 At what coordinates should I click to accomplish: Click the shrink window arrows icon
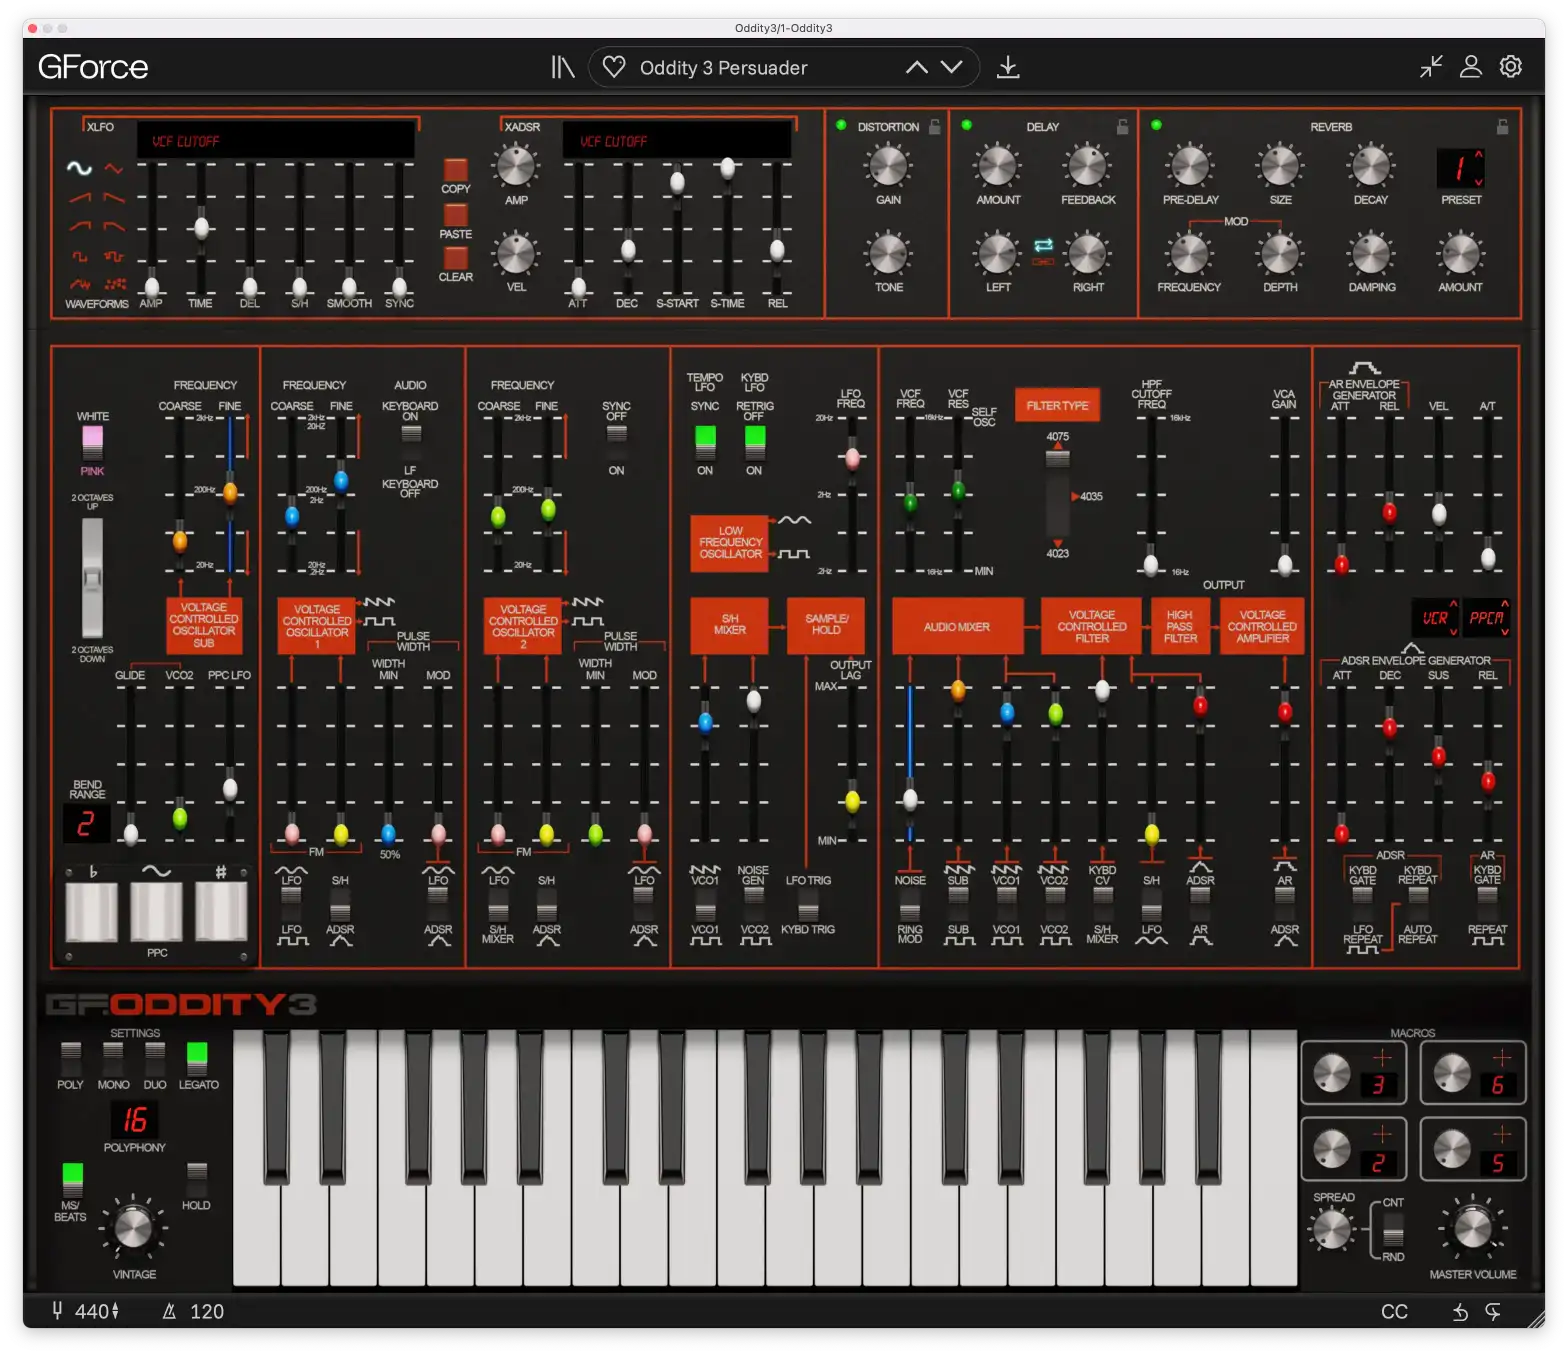pos(1431,67)
